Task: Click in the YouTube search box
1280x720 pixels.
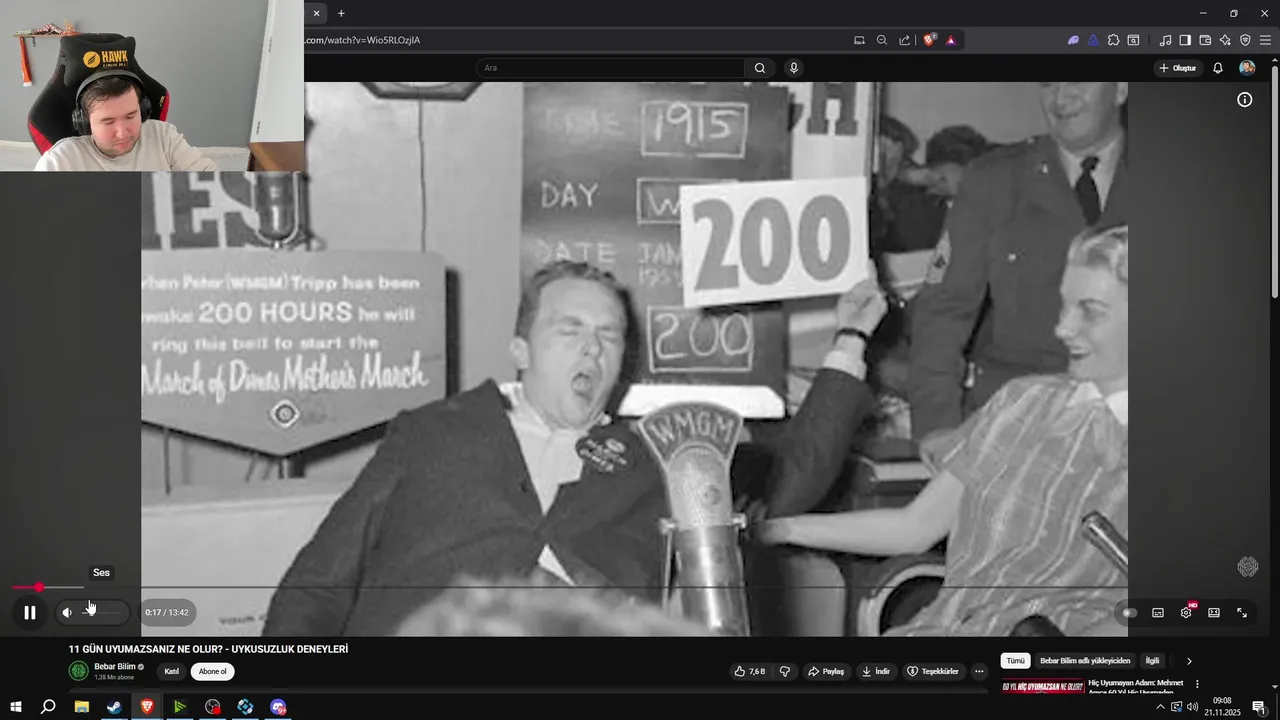Action: [x=610, y=68]
